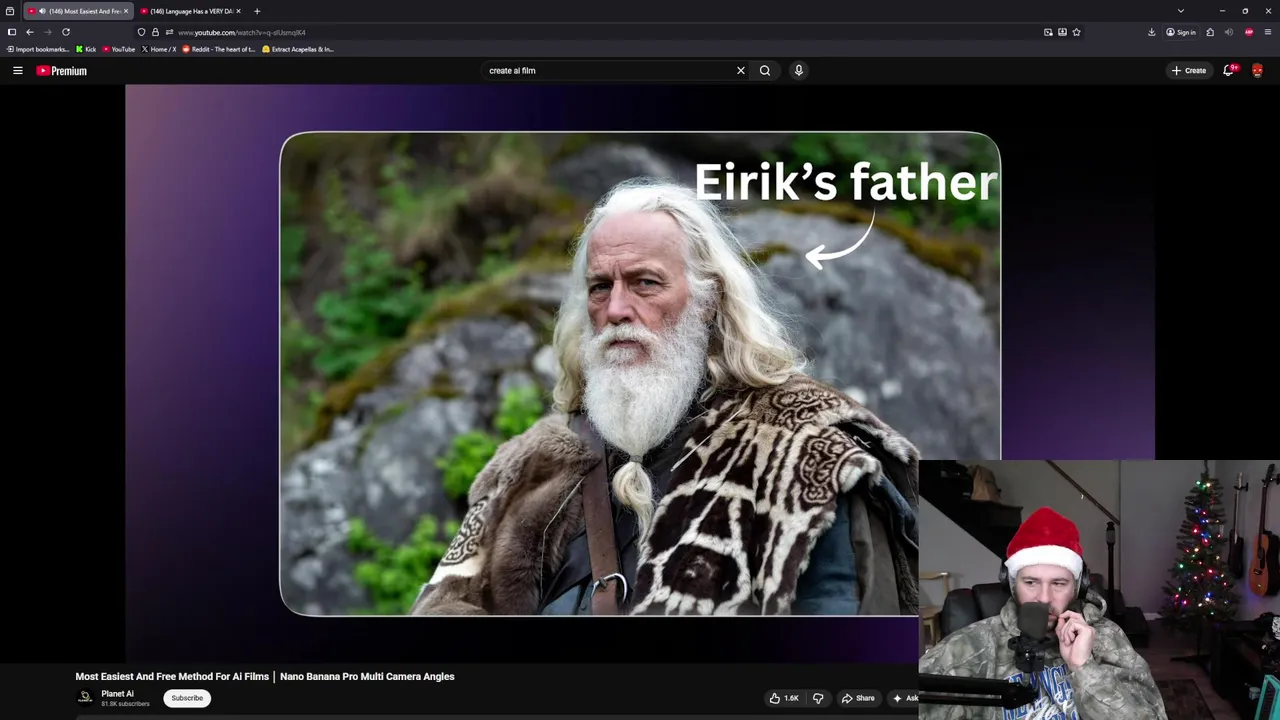
Task: Start voice search with the microphone
Action: [x=798, y=70]
